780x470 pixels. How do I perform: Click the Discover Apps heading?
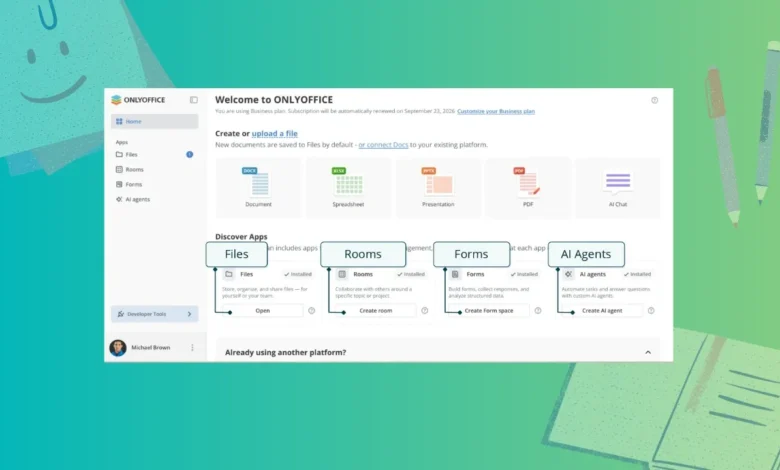tap(241, 237)
